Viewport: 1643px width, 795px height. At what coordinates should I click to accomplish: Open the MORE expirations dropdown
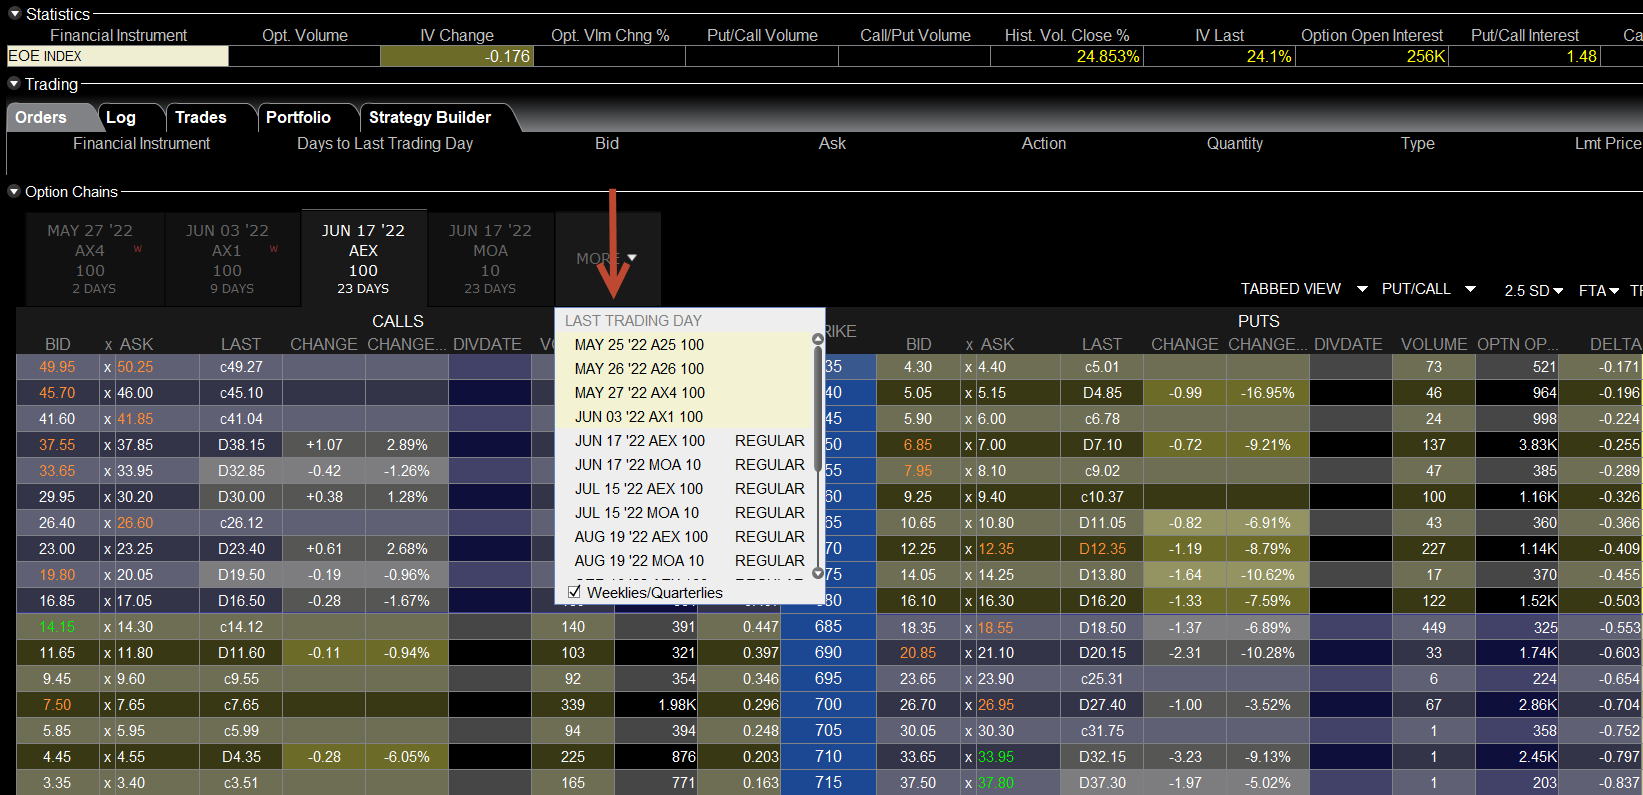(x=607, y=258)
